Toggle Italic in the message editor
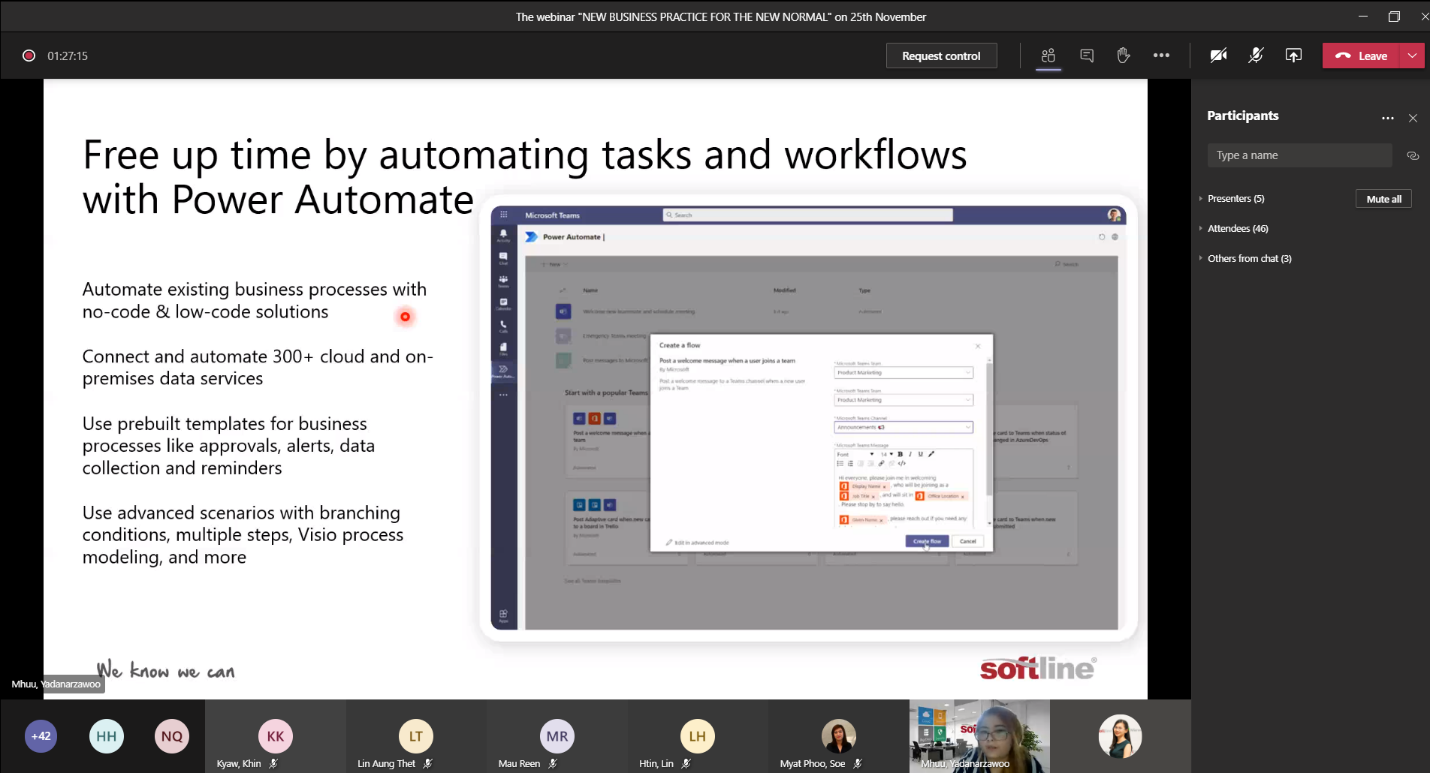The width and height of the screenshot is (1430, 773). pyautogui.click(x=910, y=454)
